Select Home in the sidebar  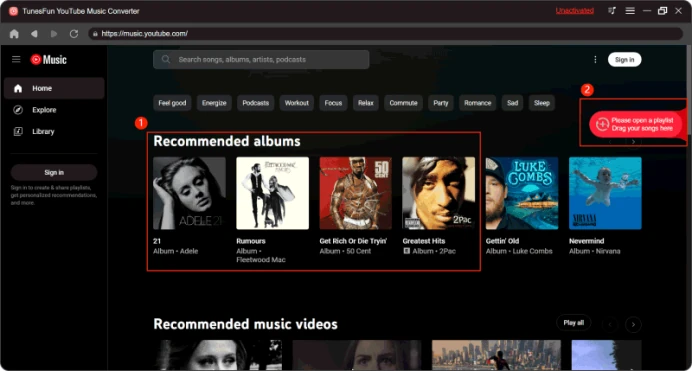54,88
